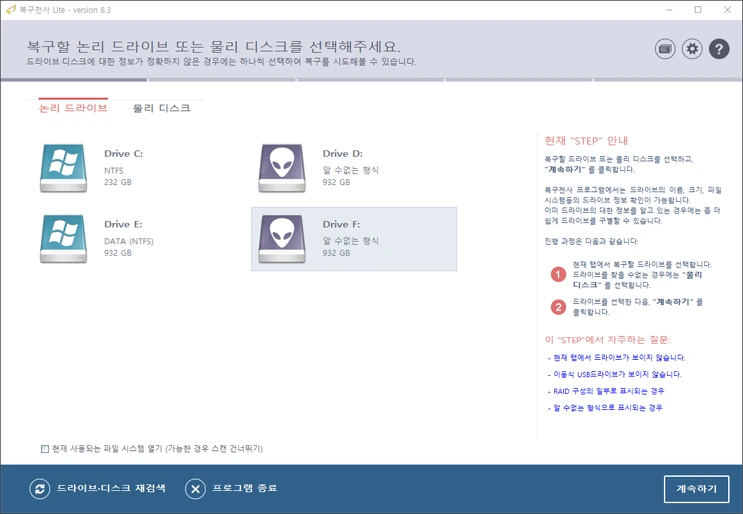Click the disk image icon in header
This screenshot has width=743, height=514.
click(x=665, y=49)
